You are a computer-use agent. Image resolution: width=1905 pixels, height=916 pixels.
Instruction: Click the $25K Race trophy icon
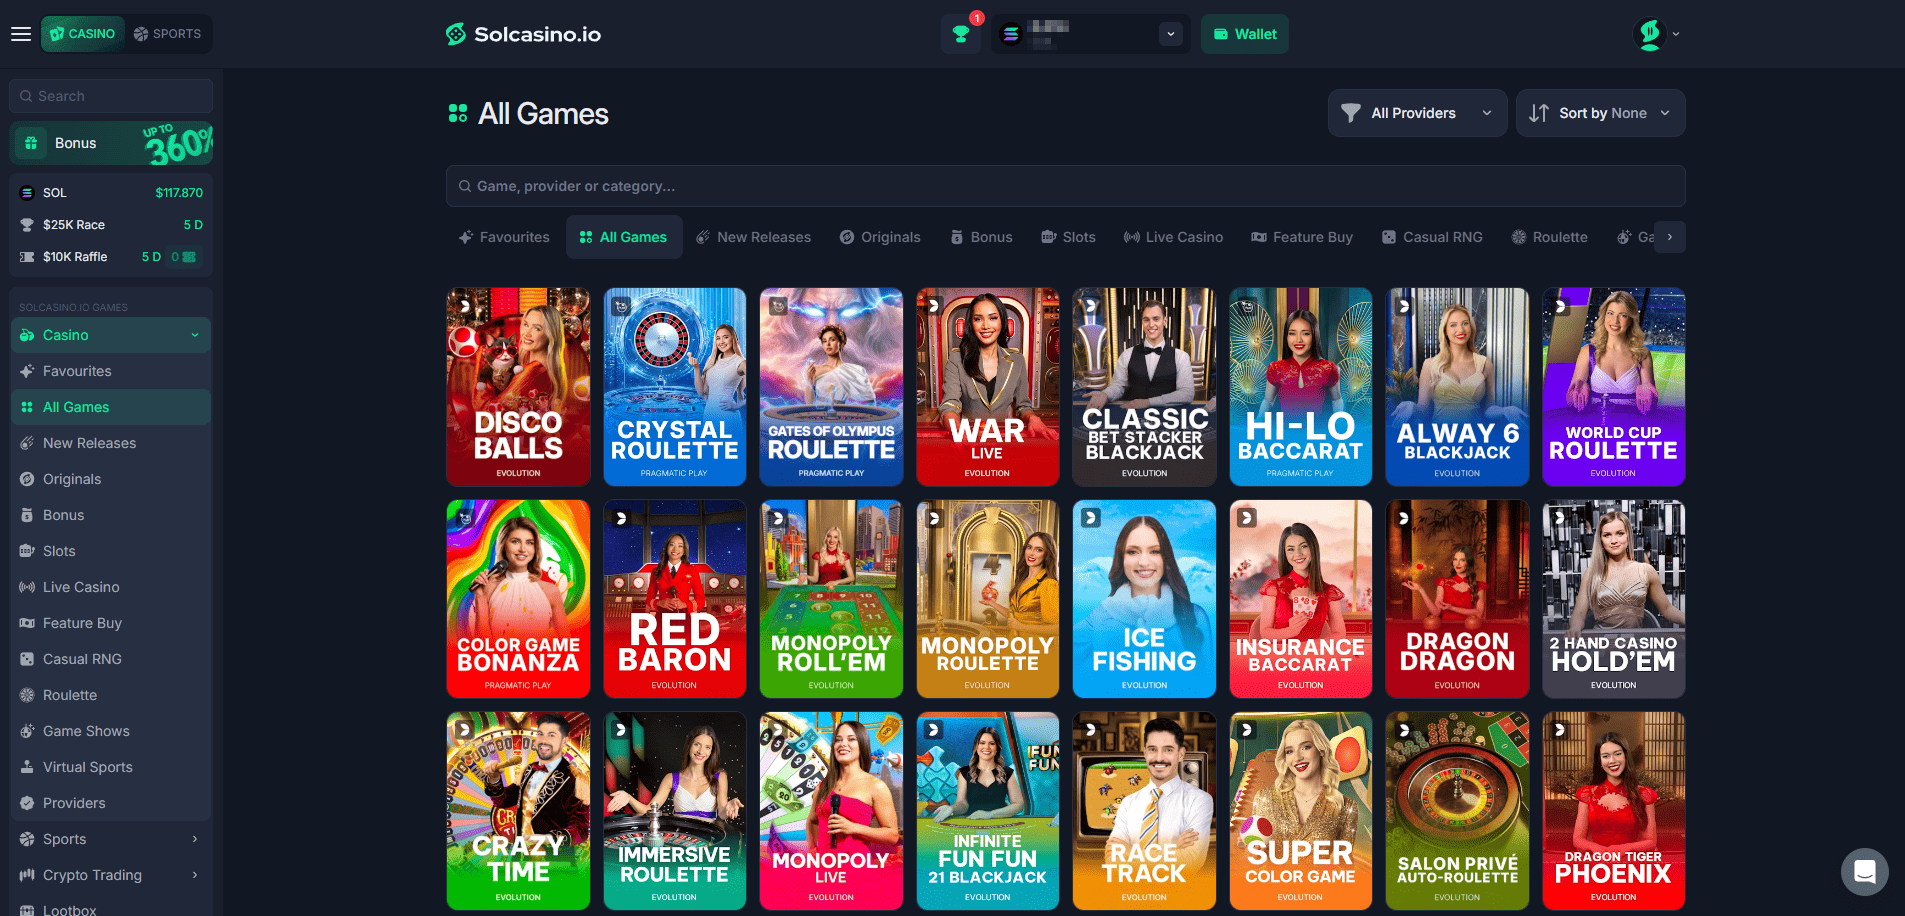27,225
